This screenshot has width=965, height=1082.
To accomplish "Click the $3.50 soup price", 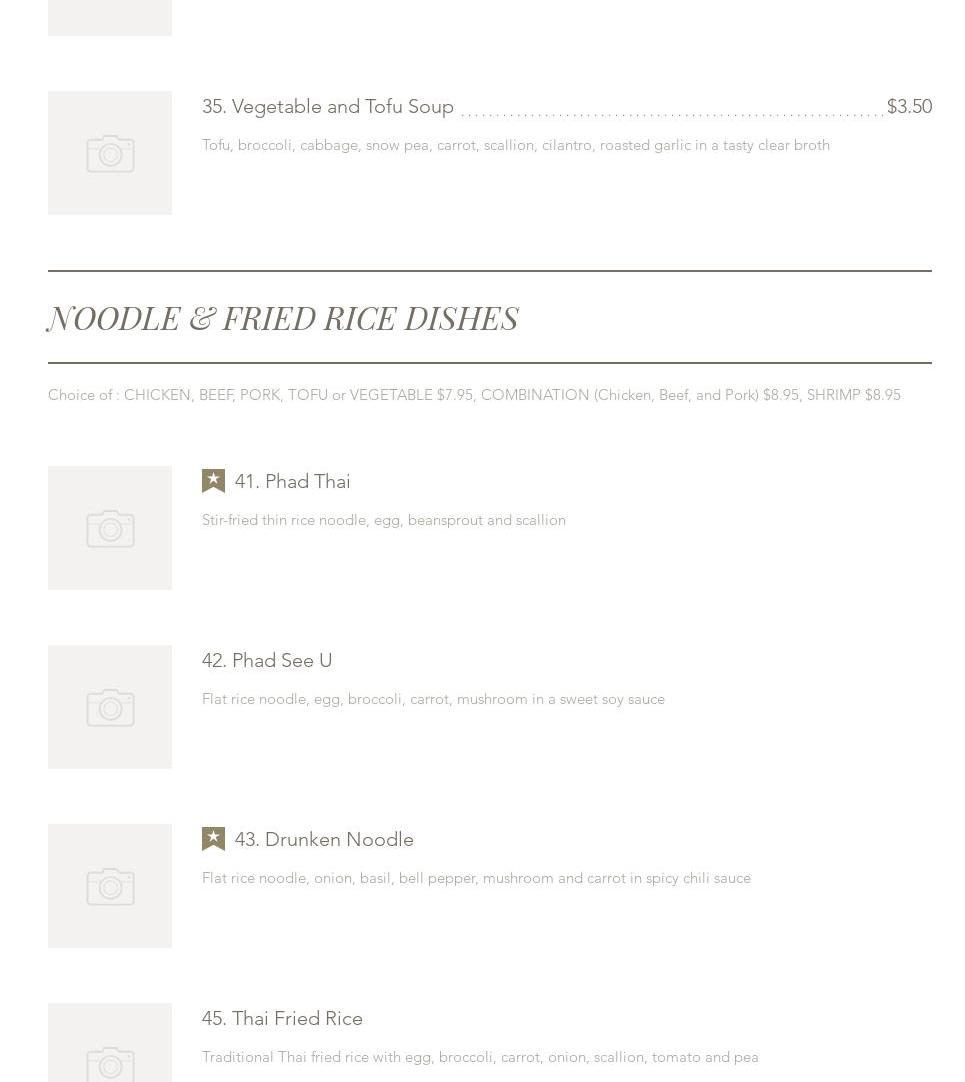I will point(909,106).
